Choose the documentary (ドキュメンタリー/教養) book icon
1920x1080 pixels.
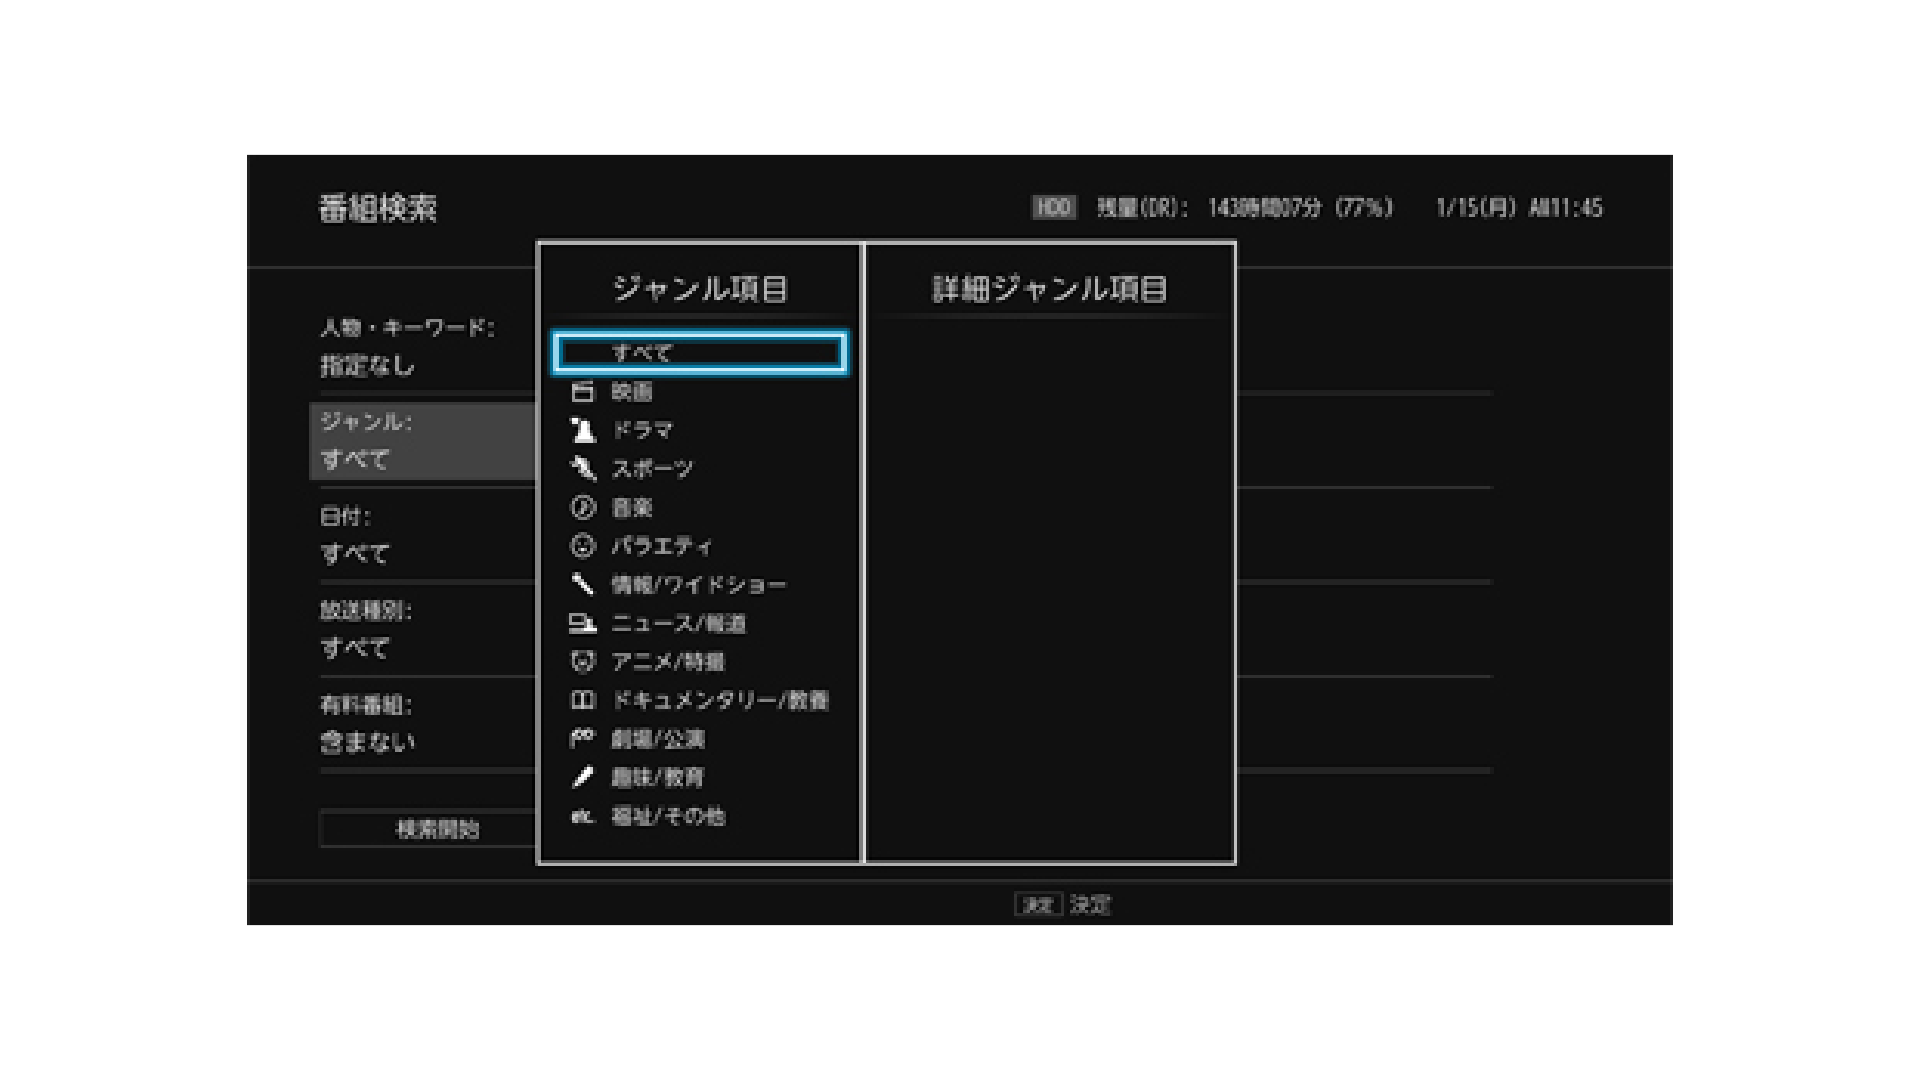[582, 700]
